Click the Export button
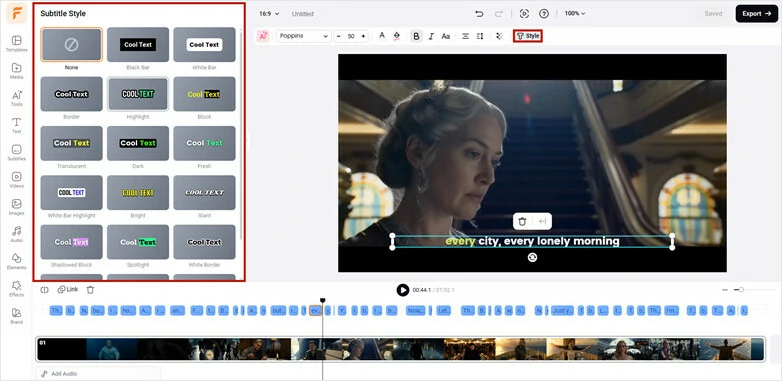Image resolution: width=782 pixels, height=381 pixels. (757, 14)
